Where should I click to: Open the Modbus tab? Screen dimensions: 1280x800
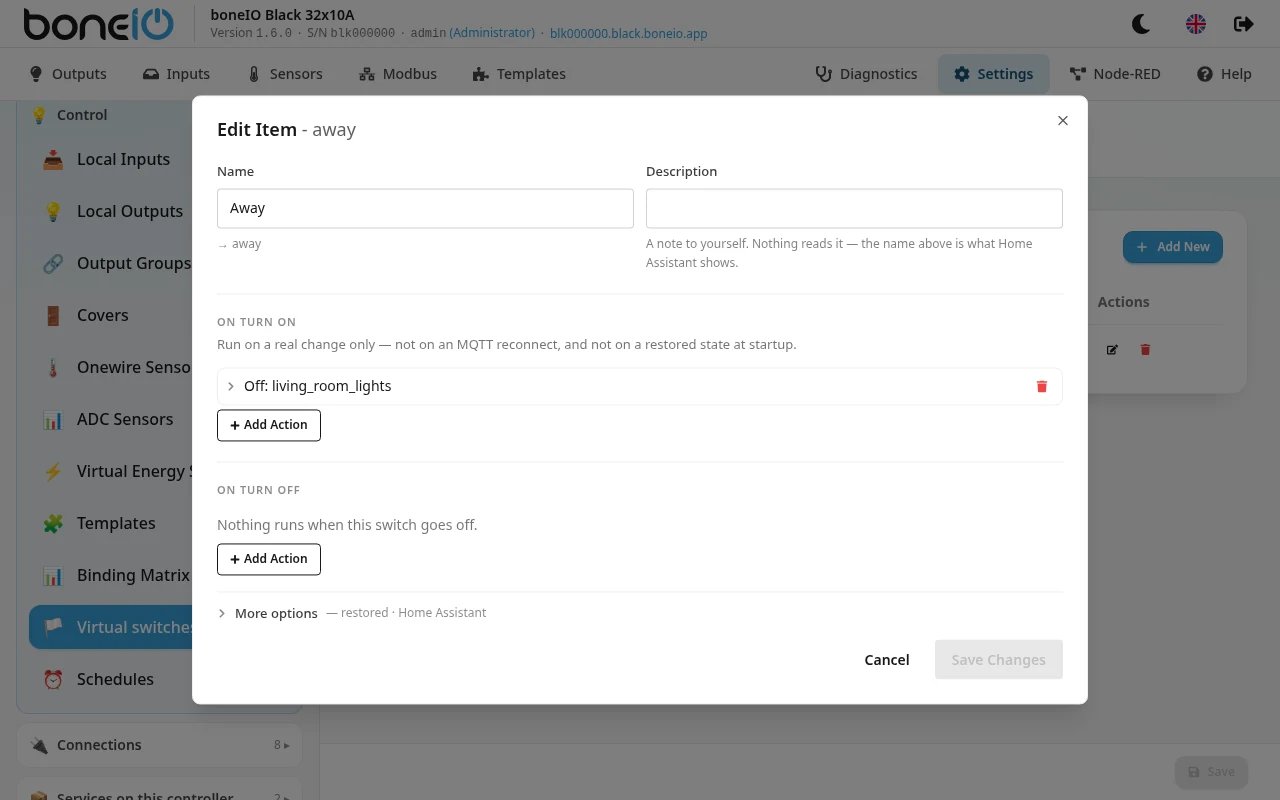[397, 74]
